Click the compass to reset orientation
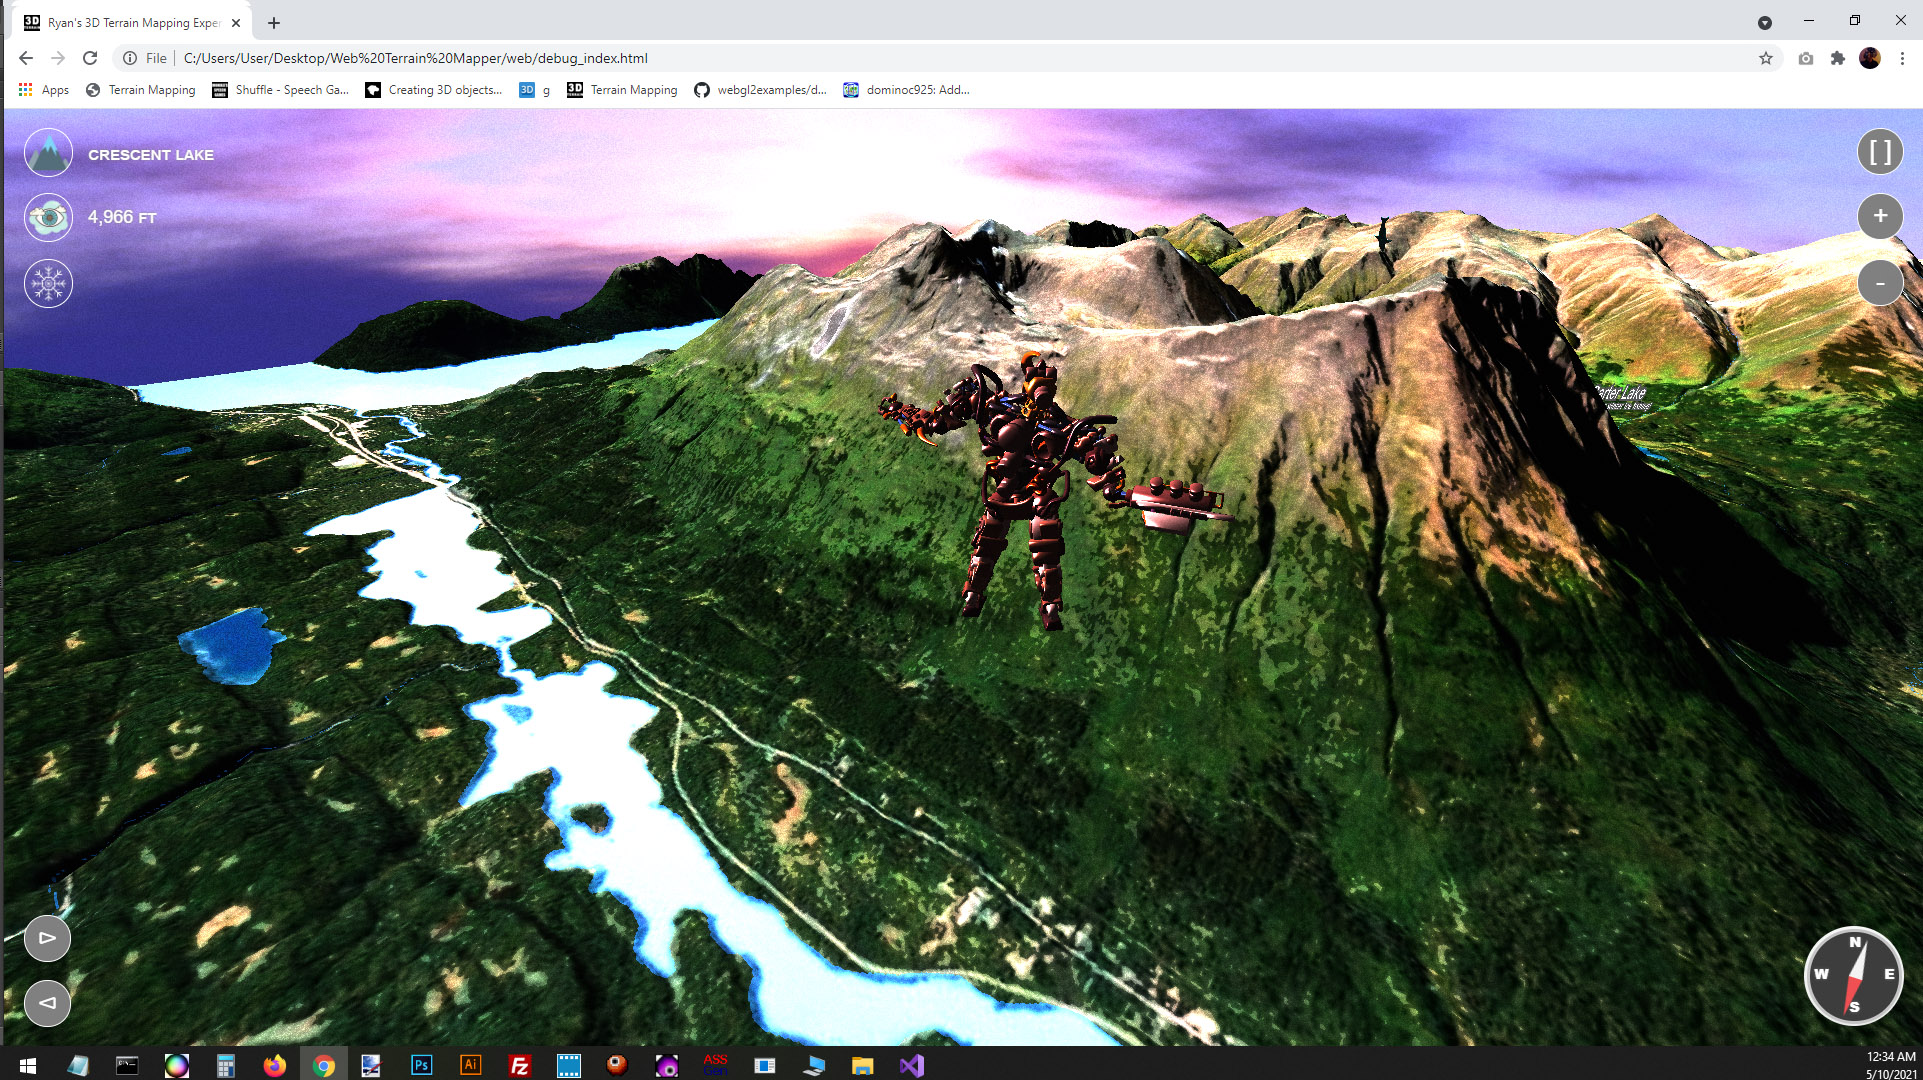The image size is (1923, 1080). point(1854,975)
